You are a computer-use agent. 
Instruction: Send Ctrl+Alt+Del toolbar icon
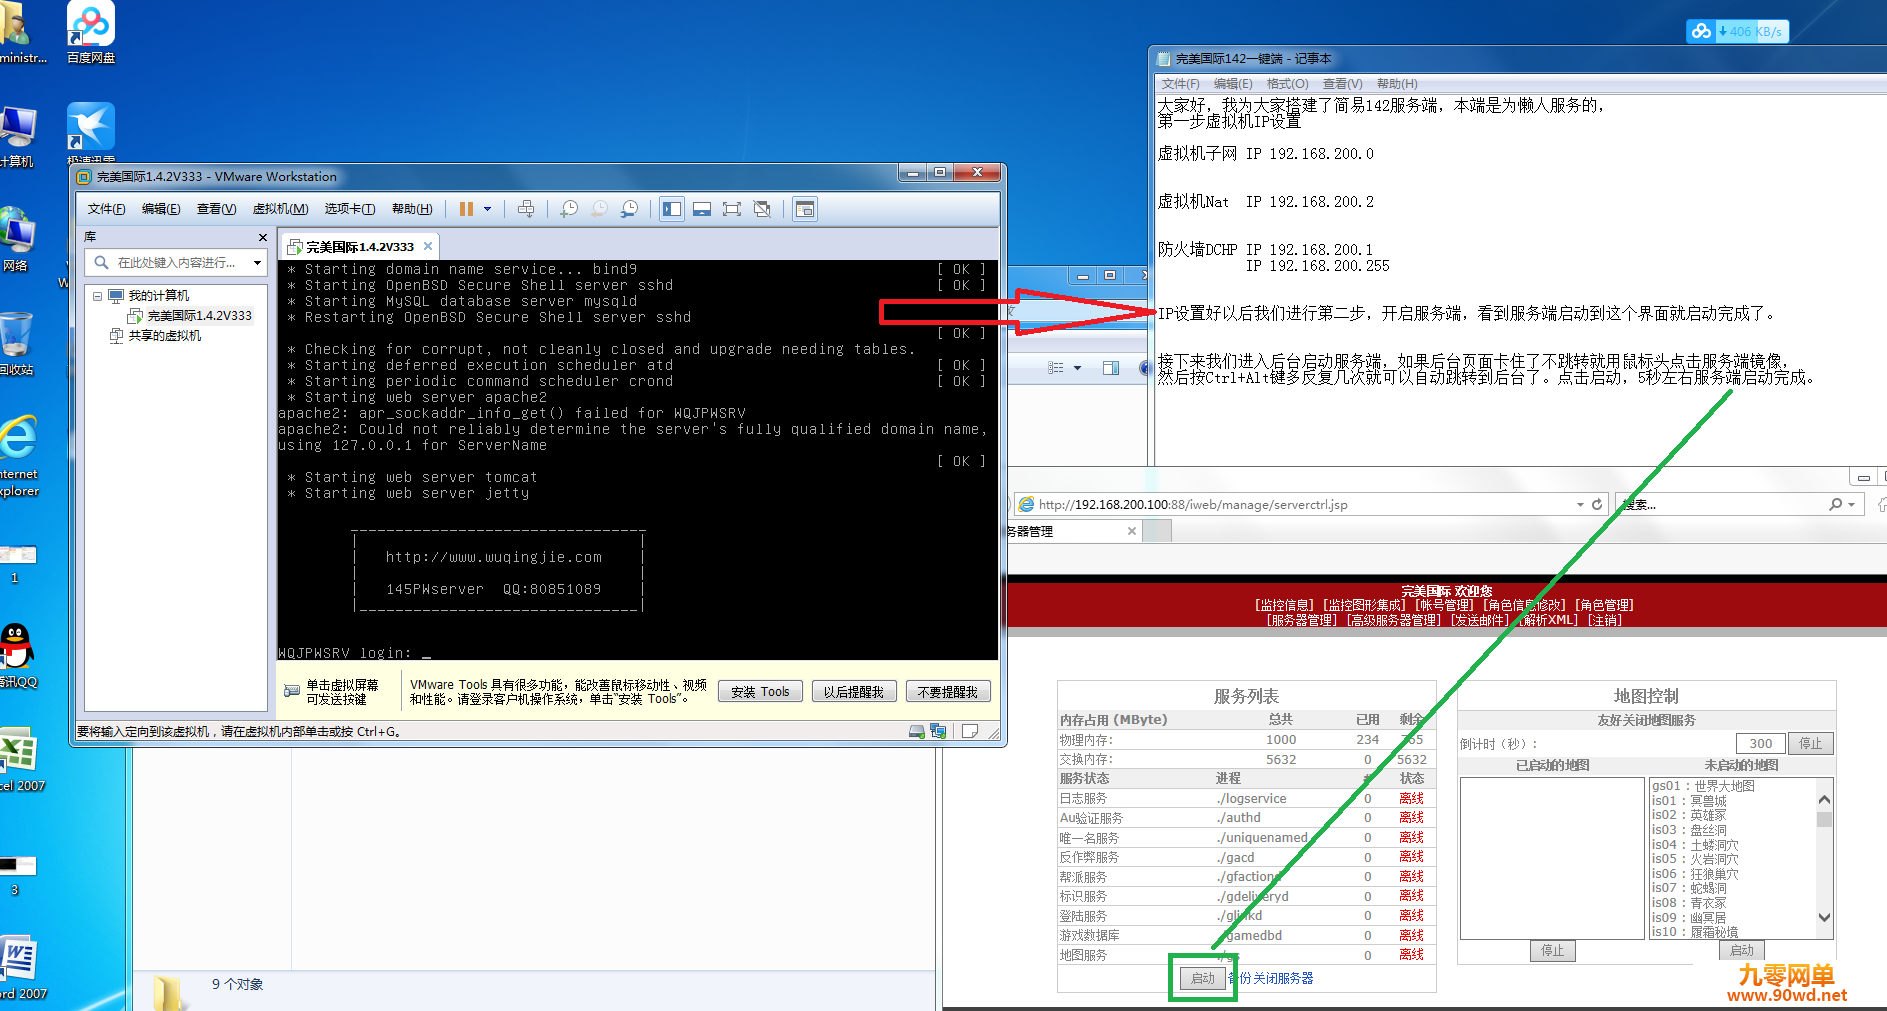point(526,209)
